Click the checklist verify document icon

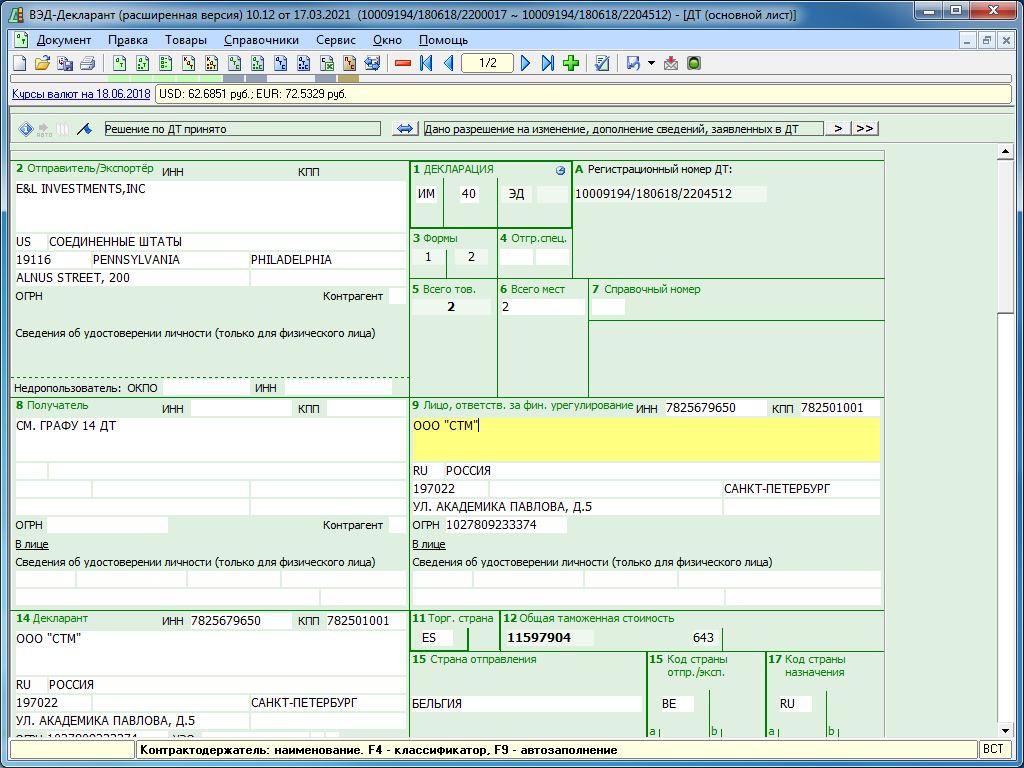[602, 64]
